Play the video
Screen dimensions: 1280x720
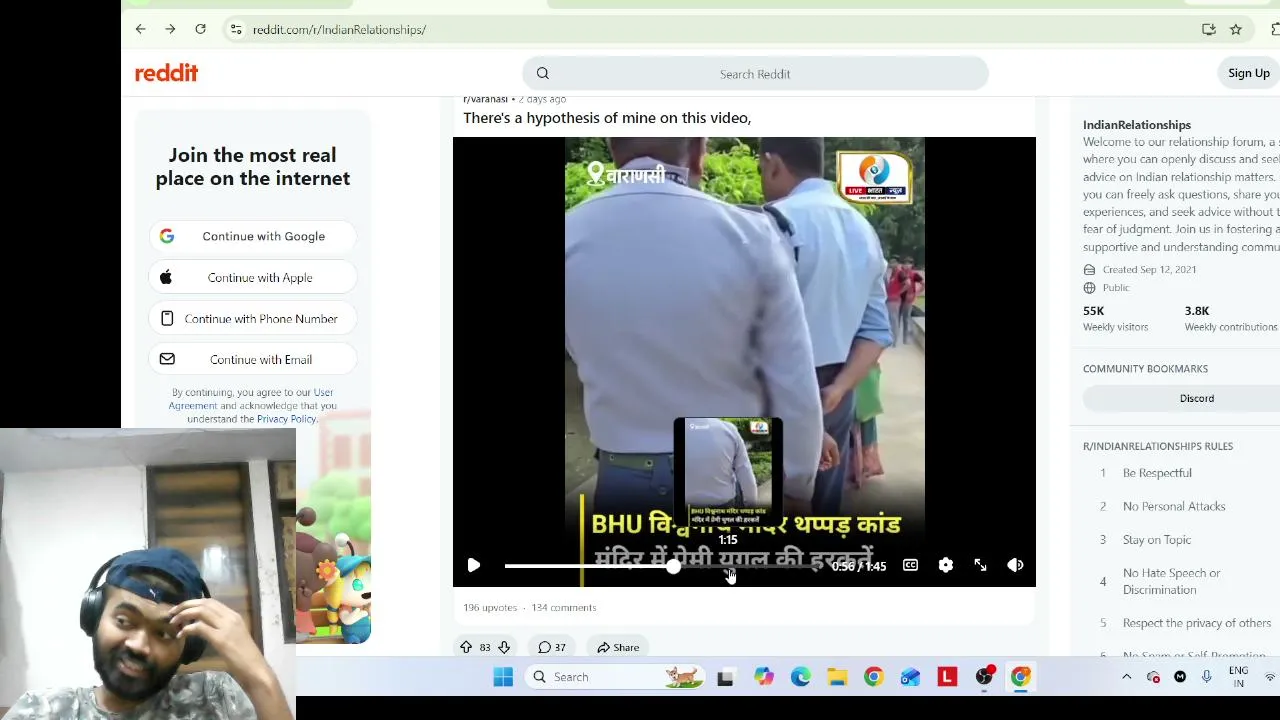474,566
